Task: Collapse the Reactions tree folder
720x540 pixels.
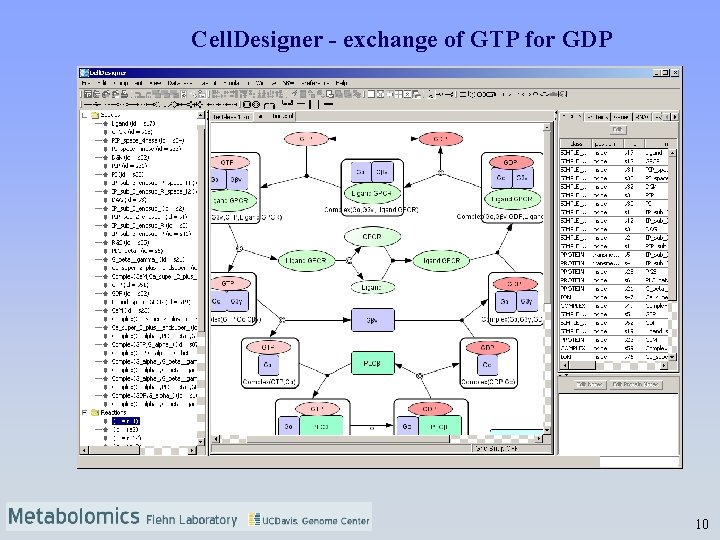Action: pos(85,412)
